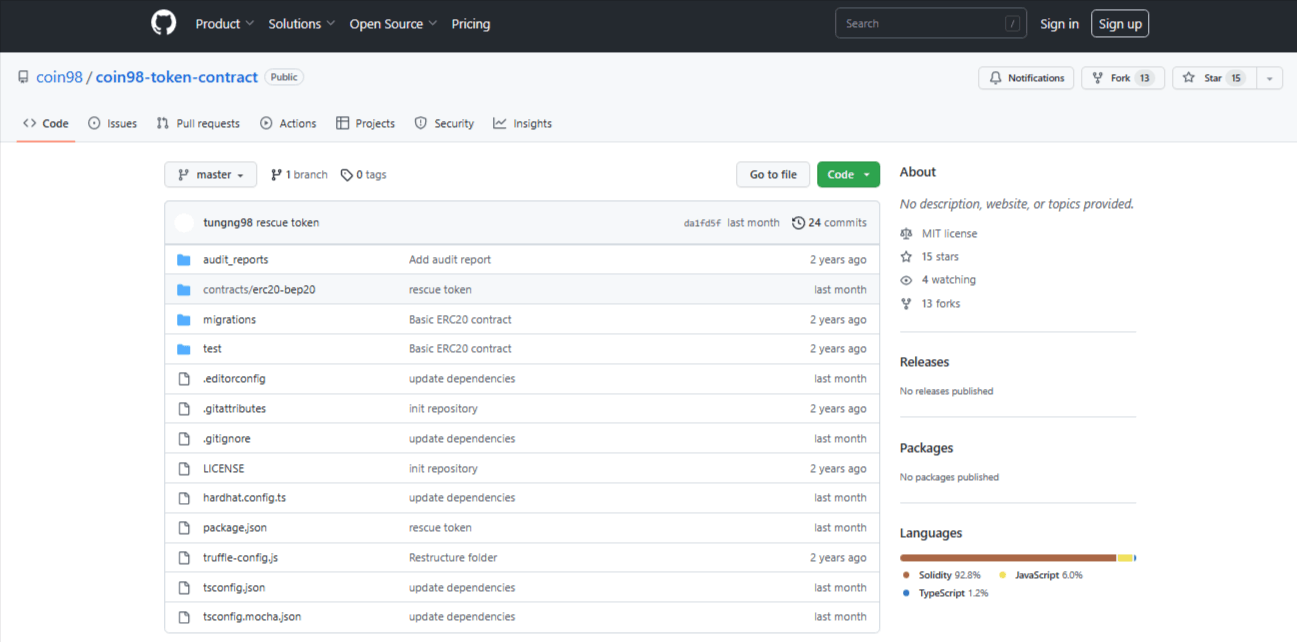1297x642 pixels.
Task: Click the eye icon next to 4 watching
Action: [906, 280]
